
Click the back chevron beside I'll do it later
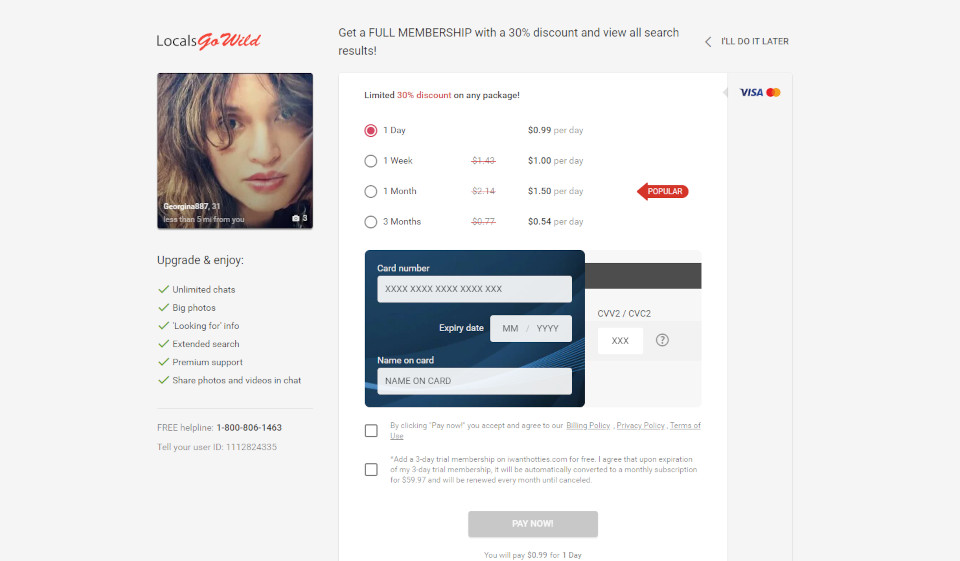pos(708,42)
